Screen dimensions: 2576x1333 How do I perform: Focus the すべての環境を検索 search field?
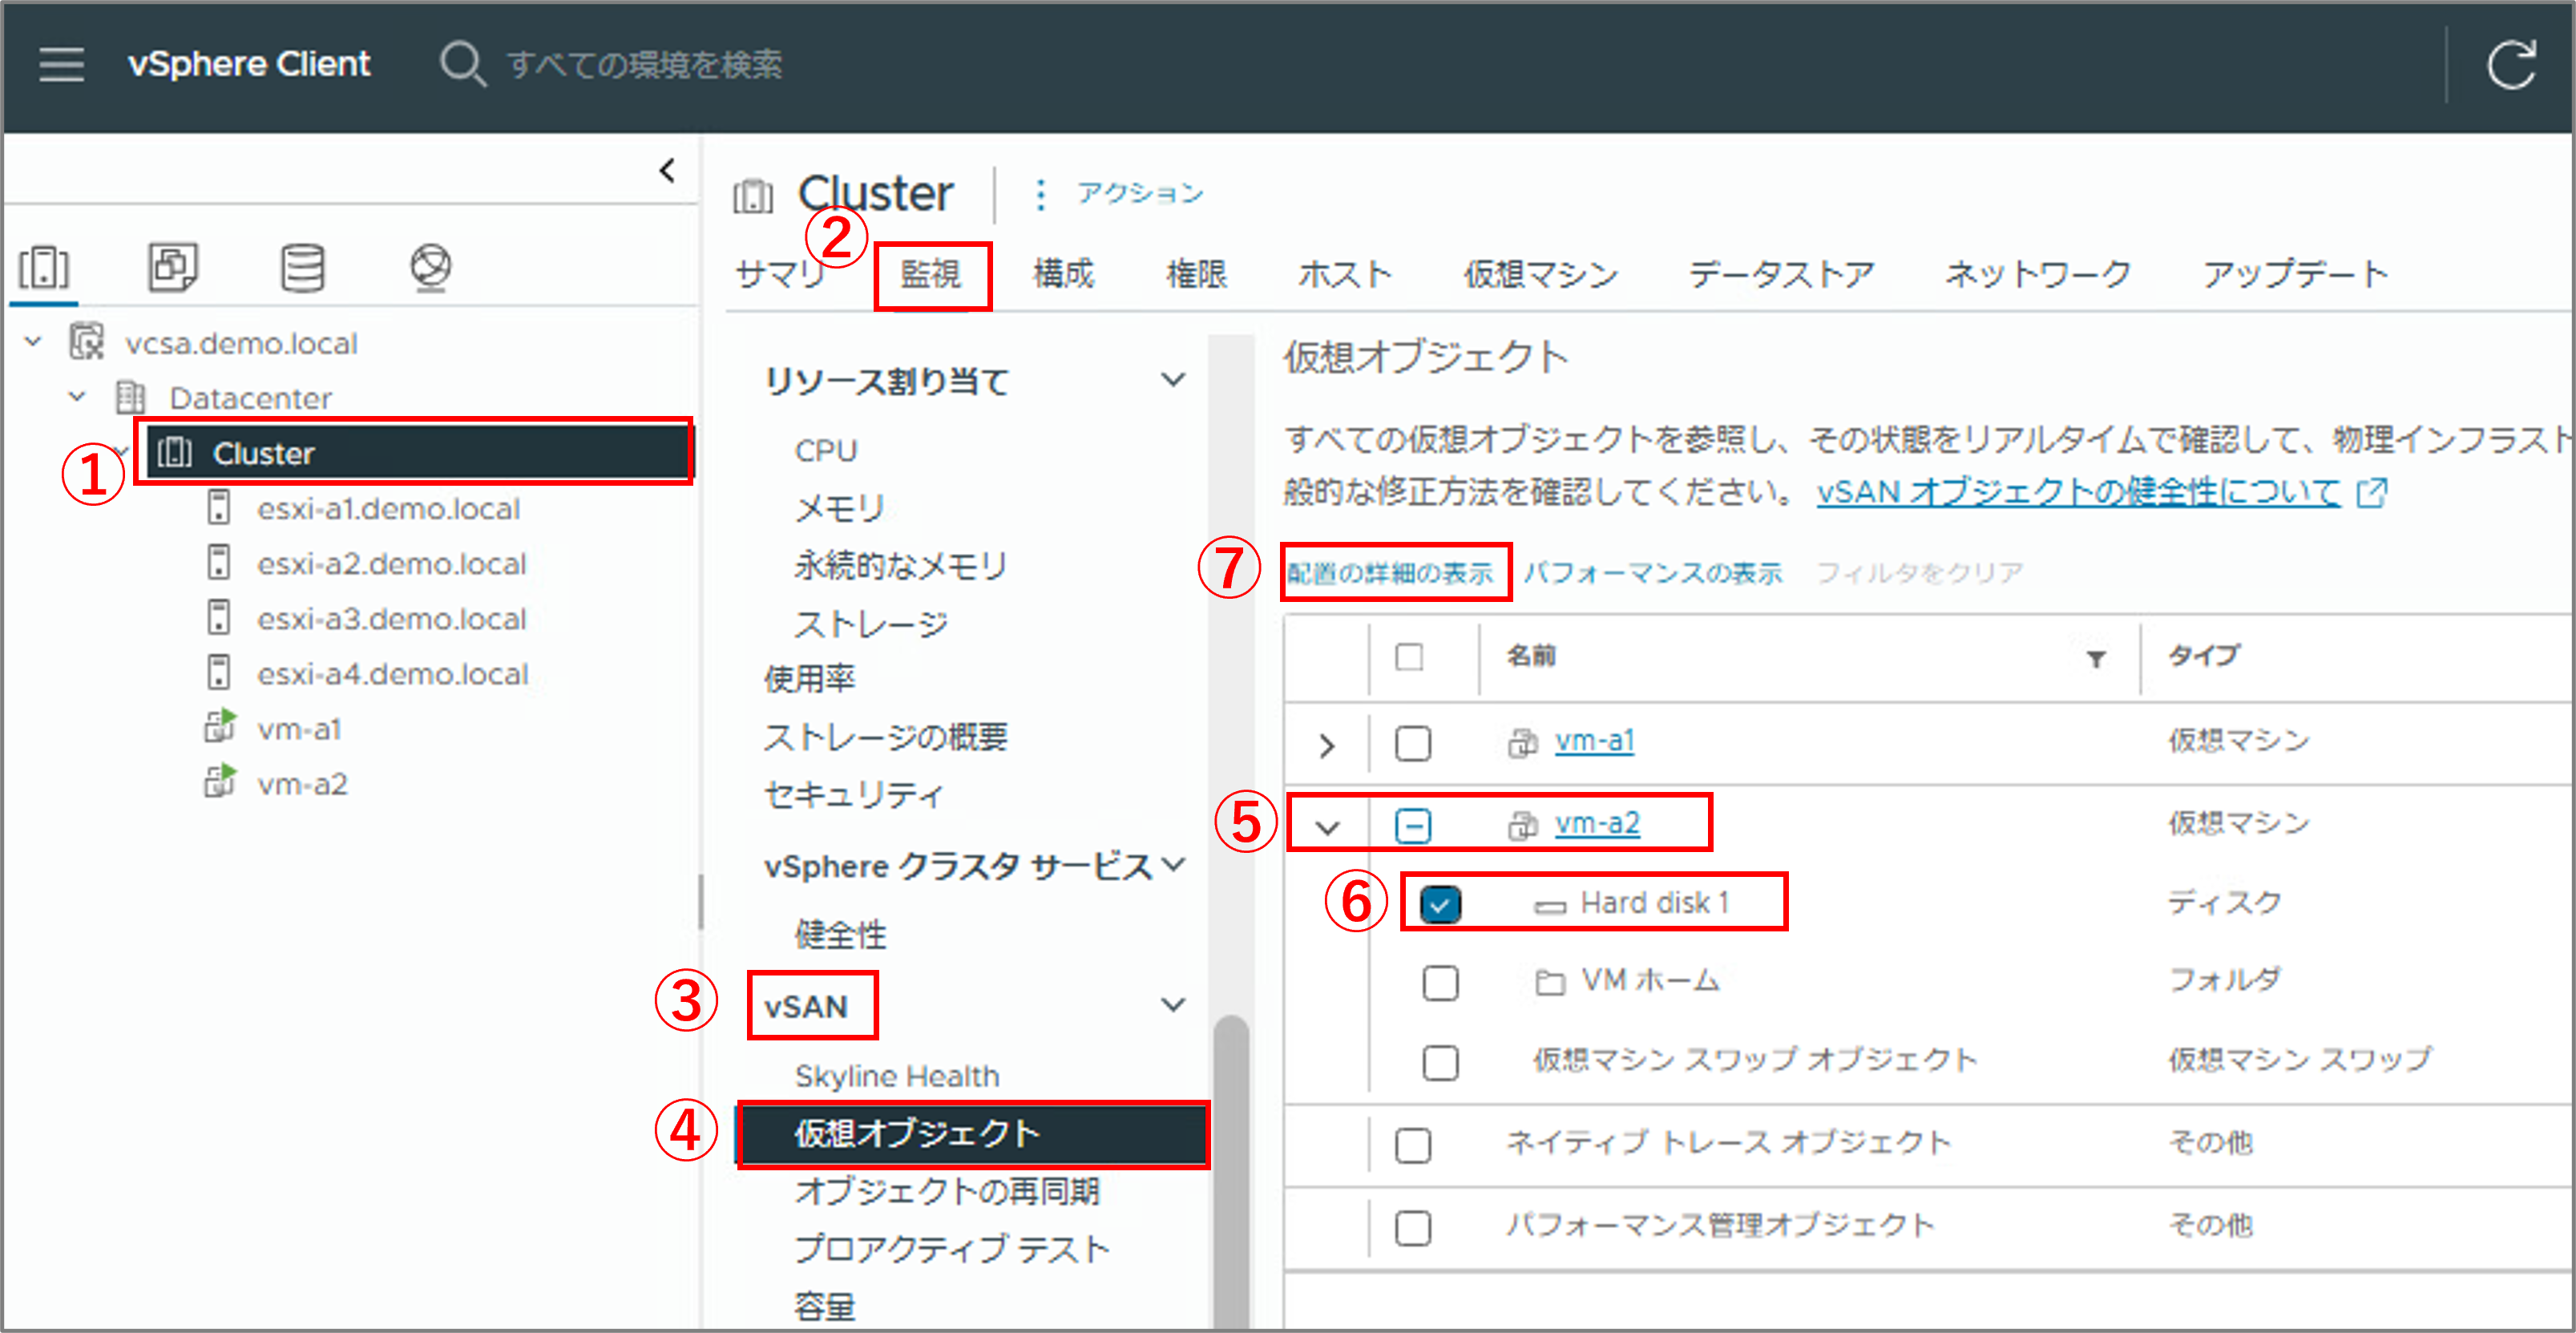pos(644,65)
